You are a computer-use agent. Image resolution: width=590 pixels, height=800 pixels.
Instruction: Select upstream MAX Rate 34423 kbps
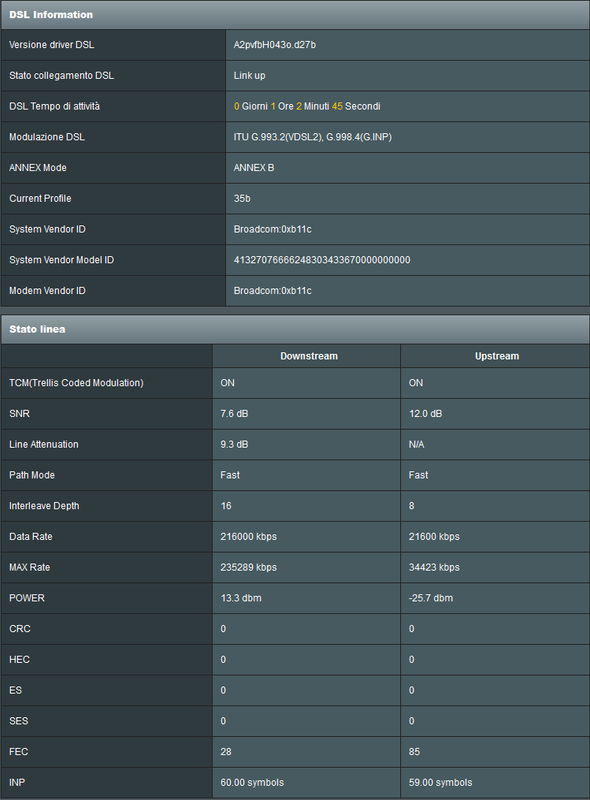[x=434, y=567]
